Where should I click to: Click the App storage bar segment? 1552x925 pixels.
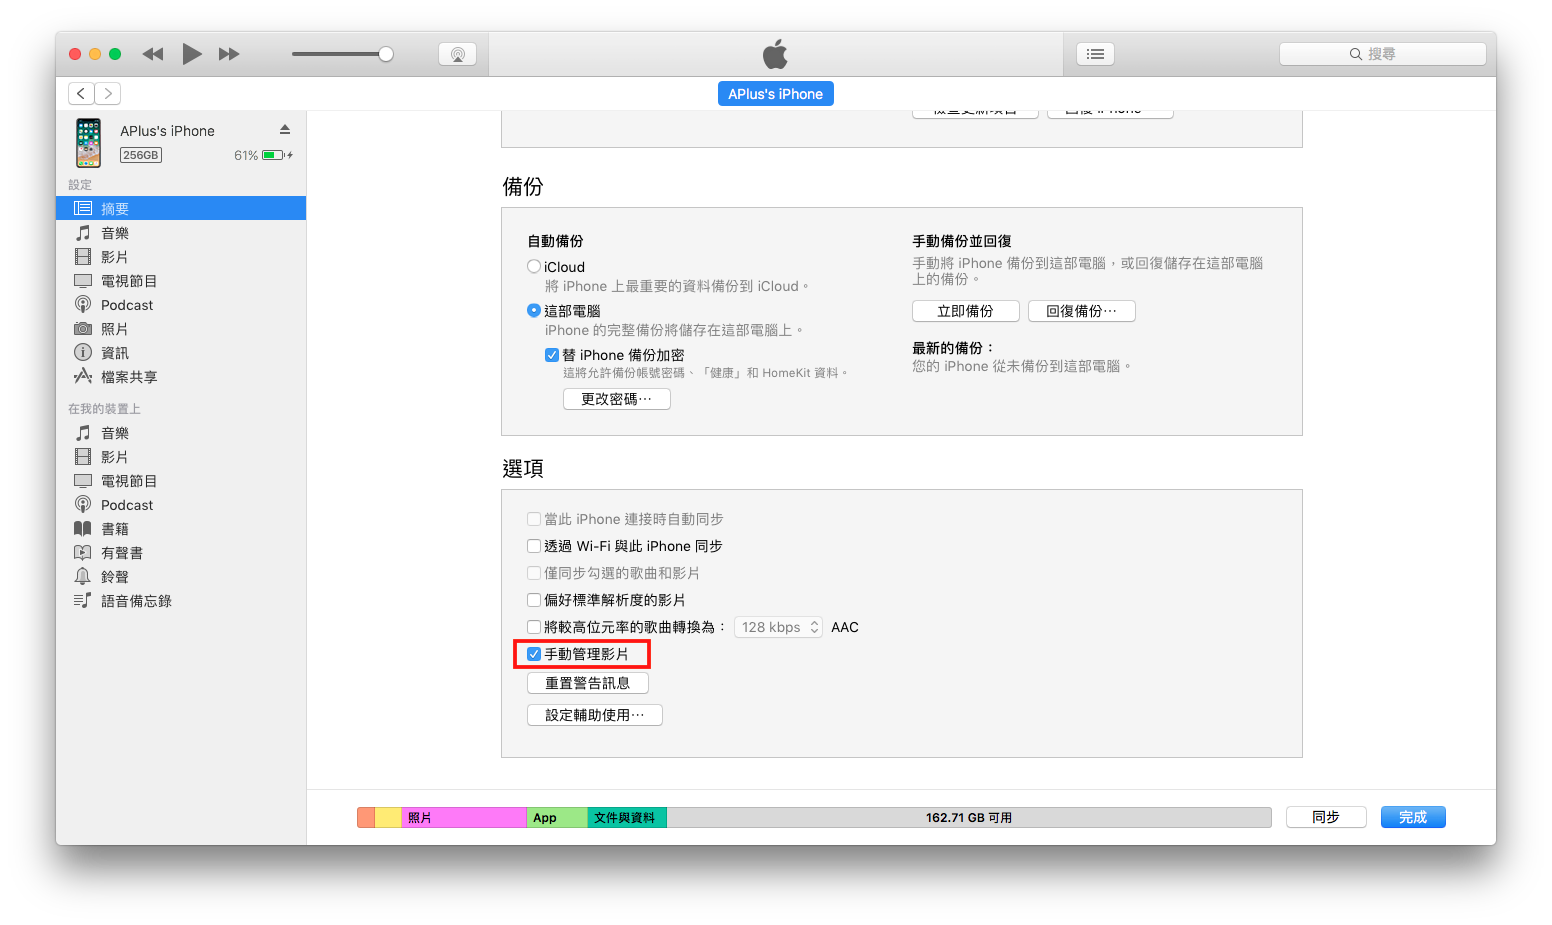[557, 818]
